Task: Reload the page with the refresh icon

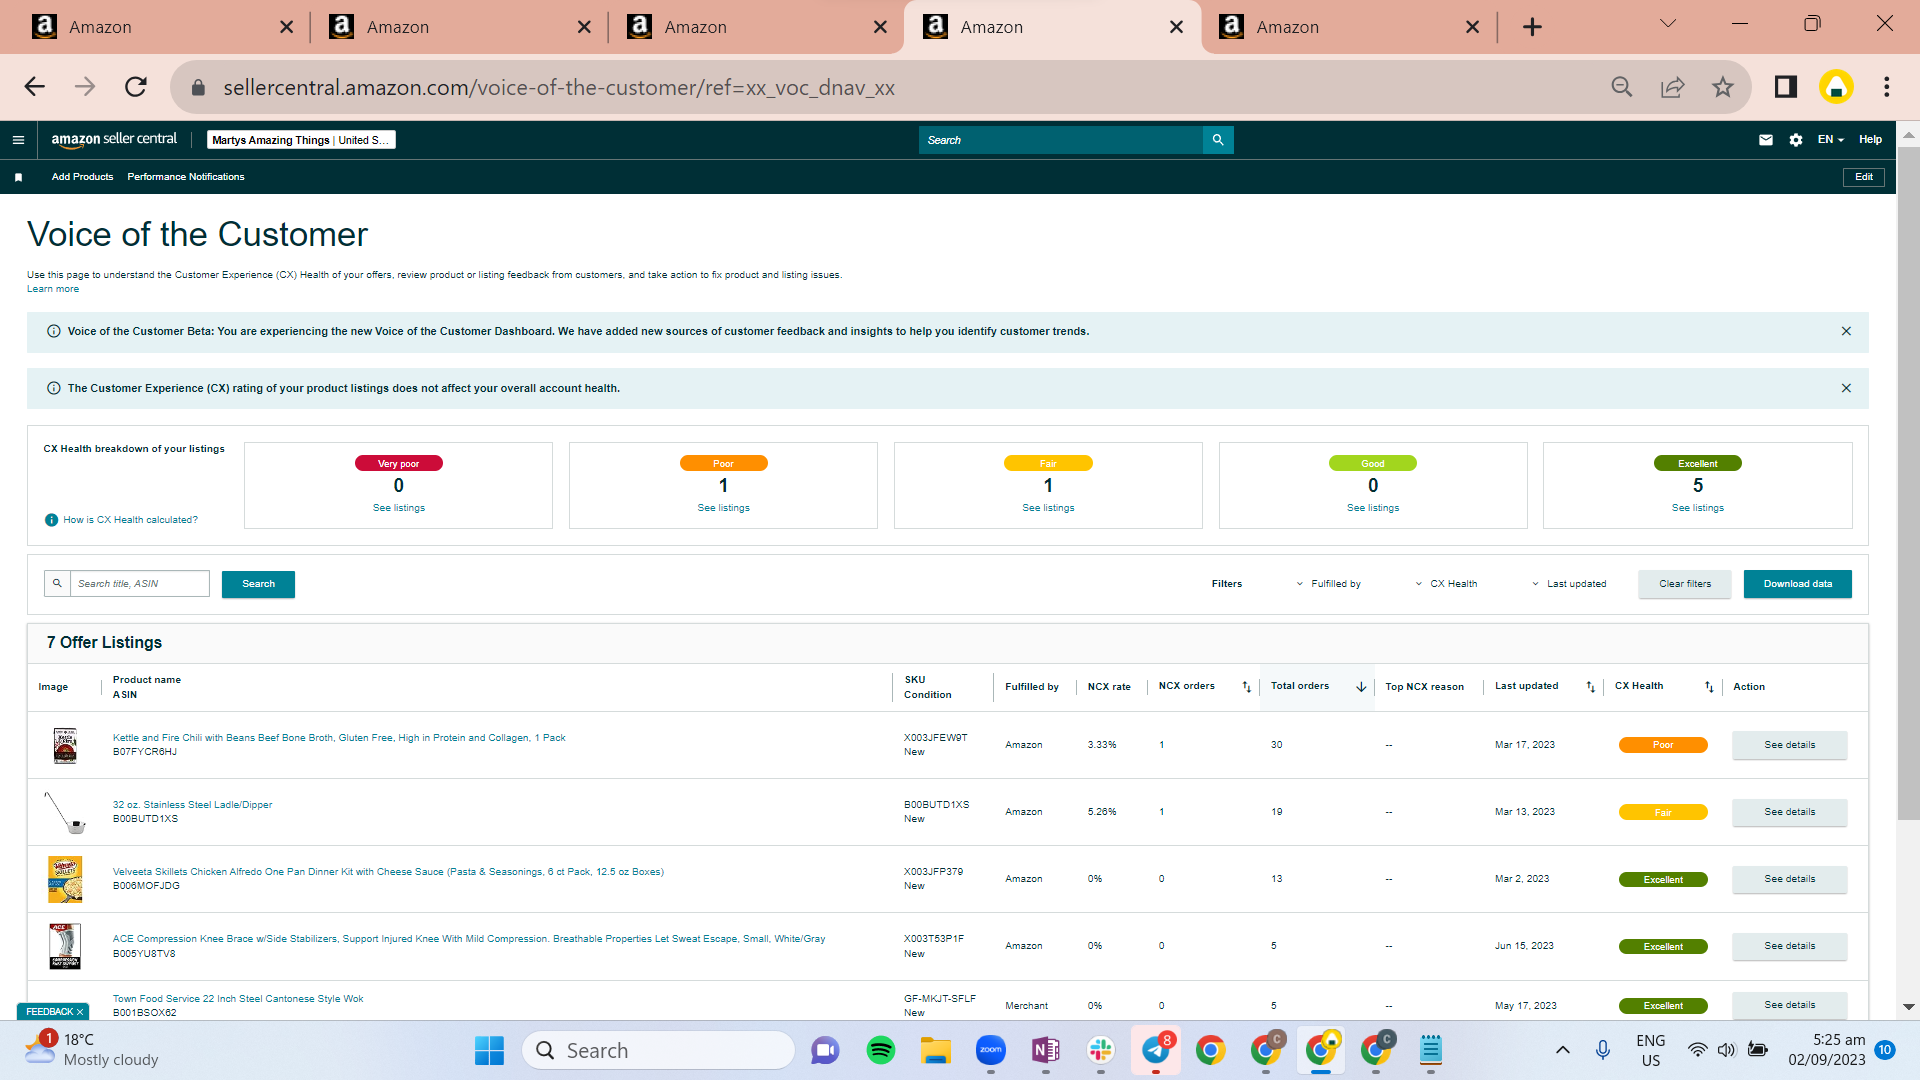Action: (136, 87)
